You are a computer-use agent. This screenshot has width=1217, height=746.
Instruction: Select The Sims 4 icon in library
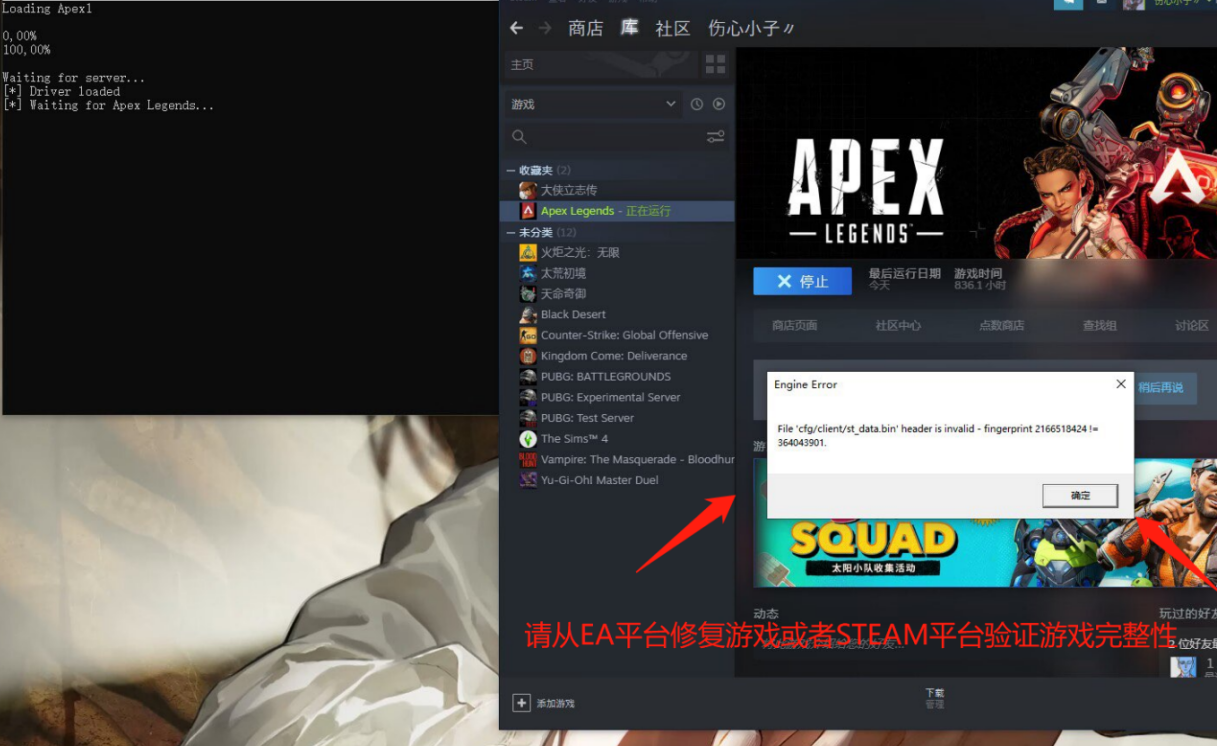tap(528, 439)
